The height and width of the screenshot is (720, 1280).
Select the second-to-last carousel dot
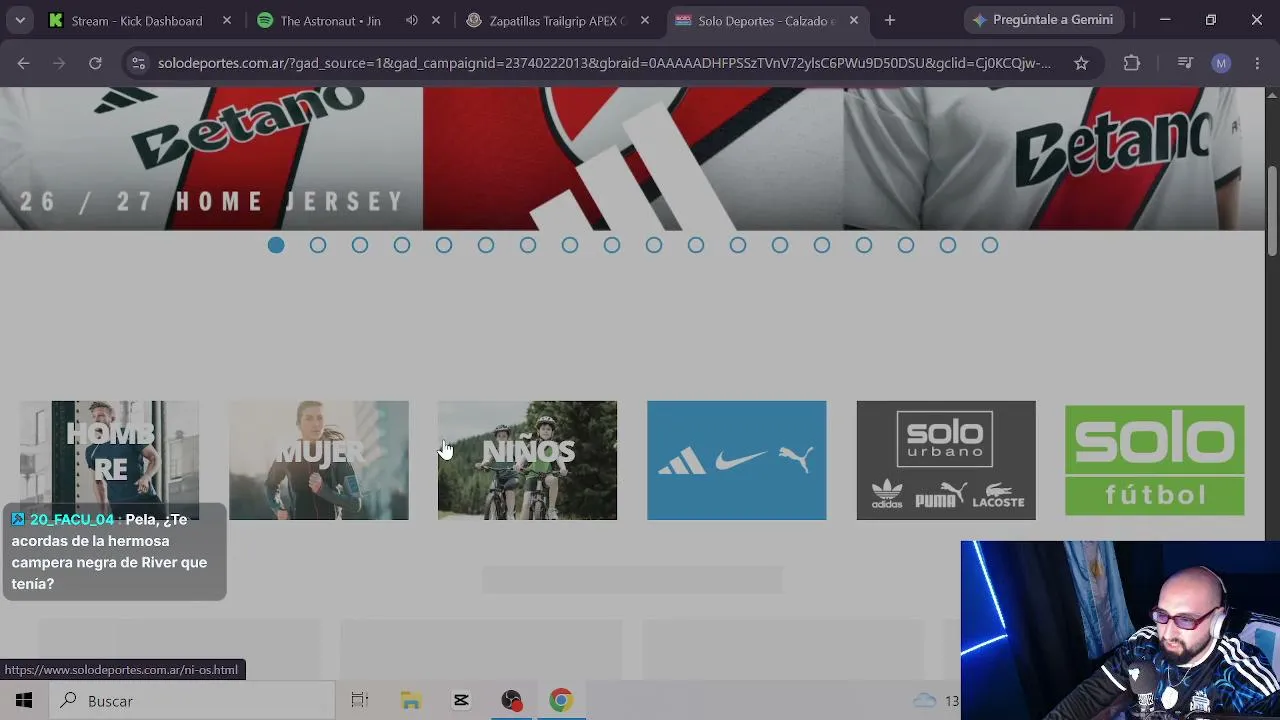point(948,245)
